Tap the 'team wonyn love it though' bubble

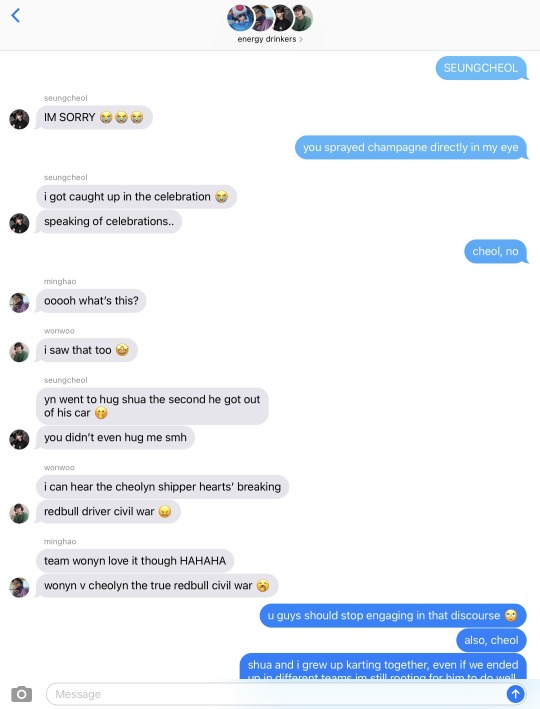click(135, 561)
